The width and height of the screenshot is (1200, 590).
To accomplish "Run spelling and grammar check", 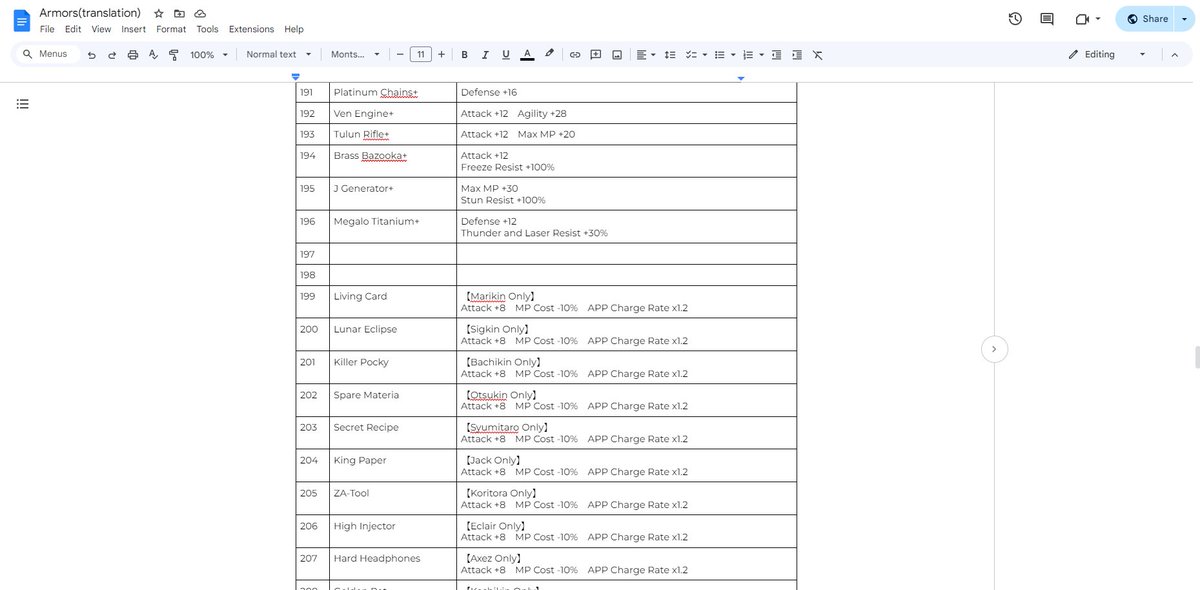I will coord(153,55).
